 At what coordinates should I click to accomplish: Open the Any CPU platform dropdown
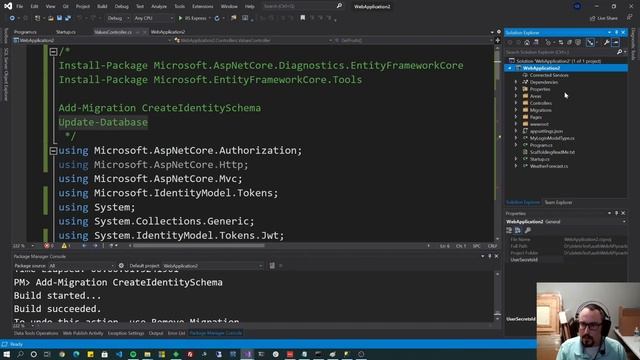point(153,18)
